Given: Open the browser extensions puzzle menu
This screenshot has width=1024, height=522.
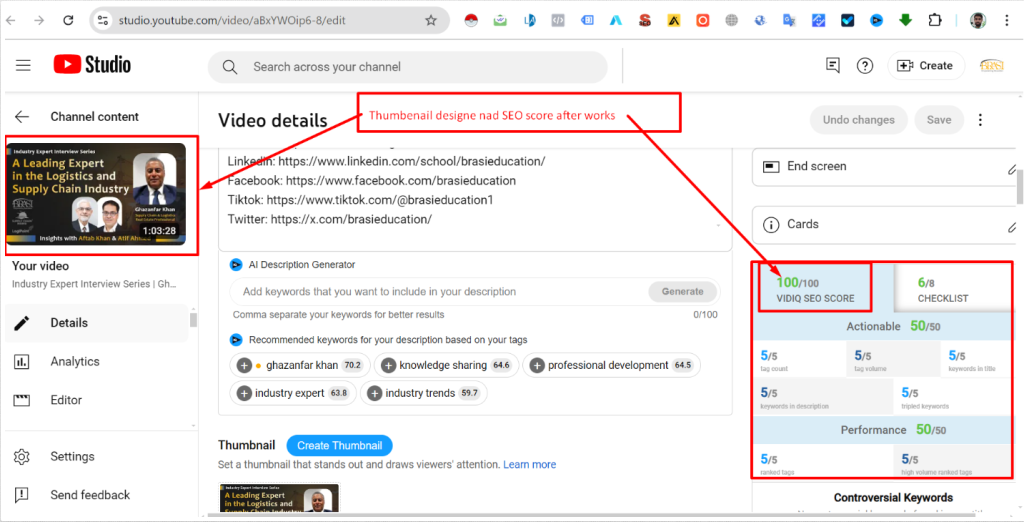Looking at the screenshot, I should point(935,20).
